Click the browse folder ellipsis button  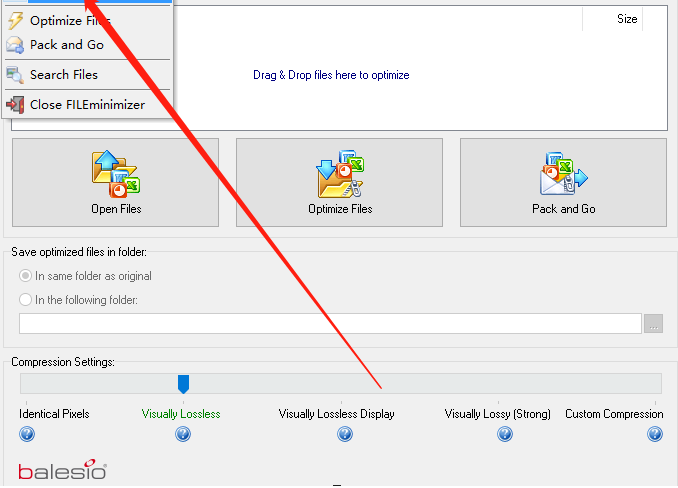[653, 324]
